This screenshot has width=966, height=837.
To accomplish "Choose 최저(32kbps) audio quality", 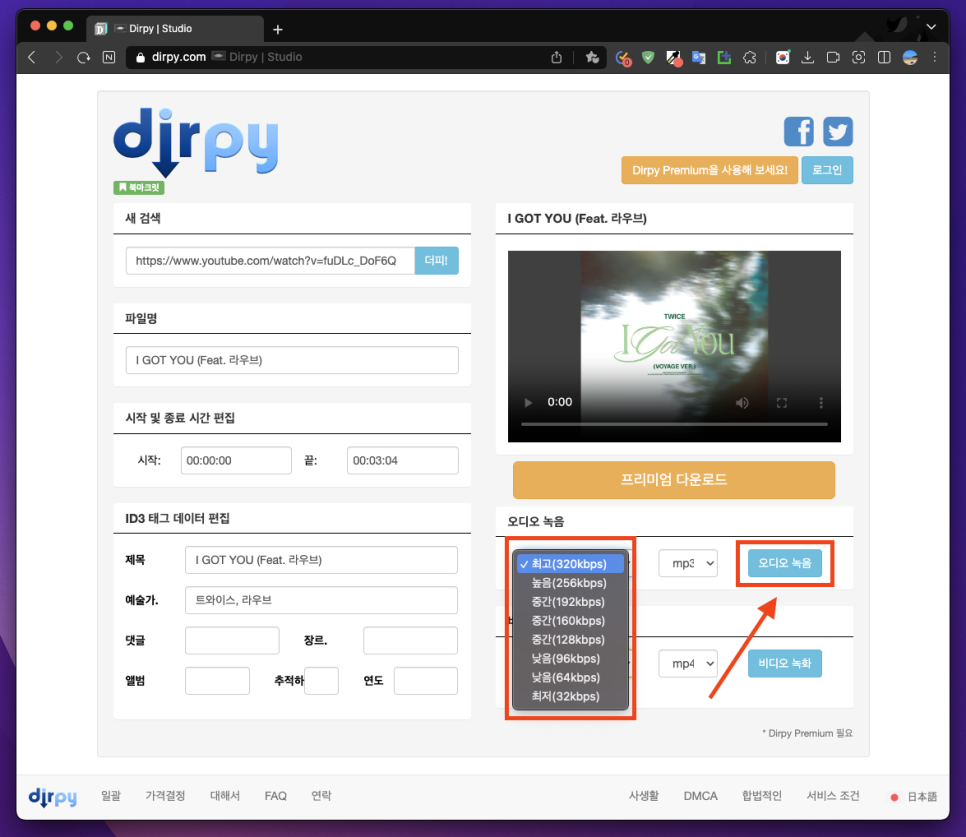I will [570, 697].
